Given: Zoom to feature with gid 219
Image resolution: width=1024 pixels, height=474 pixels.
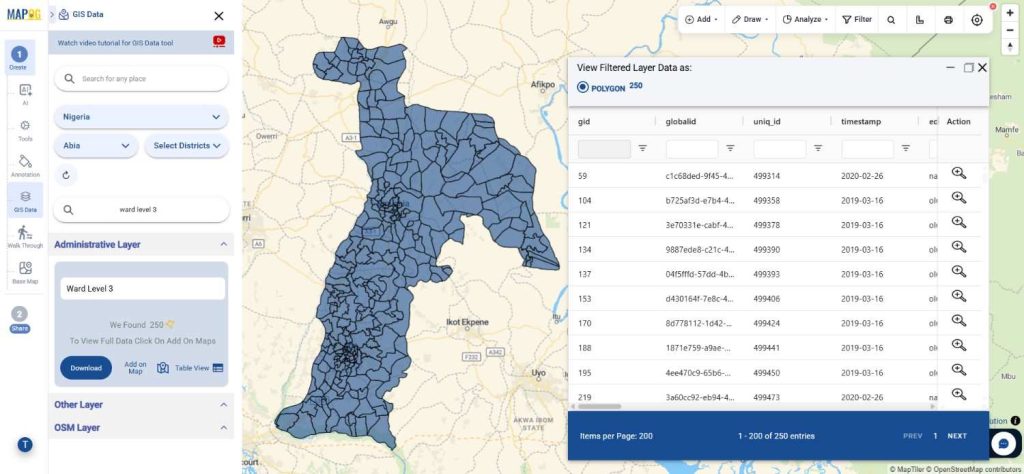Looking at the screenshot, I should 959,394.
